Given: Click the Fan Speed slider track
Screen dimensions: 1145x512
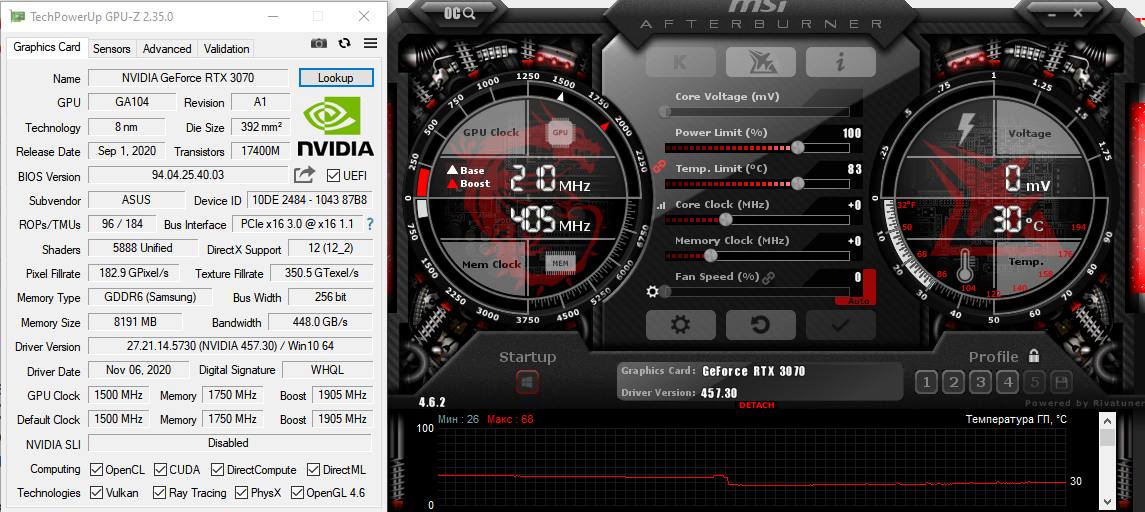Looking at the screenshot, I should point(756,291).
